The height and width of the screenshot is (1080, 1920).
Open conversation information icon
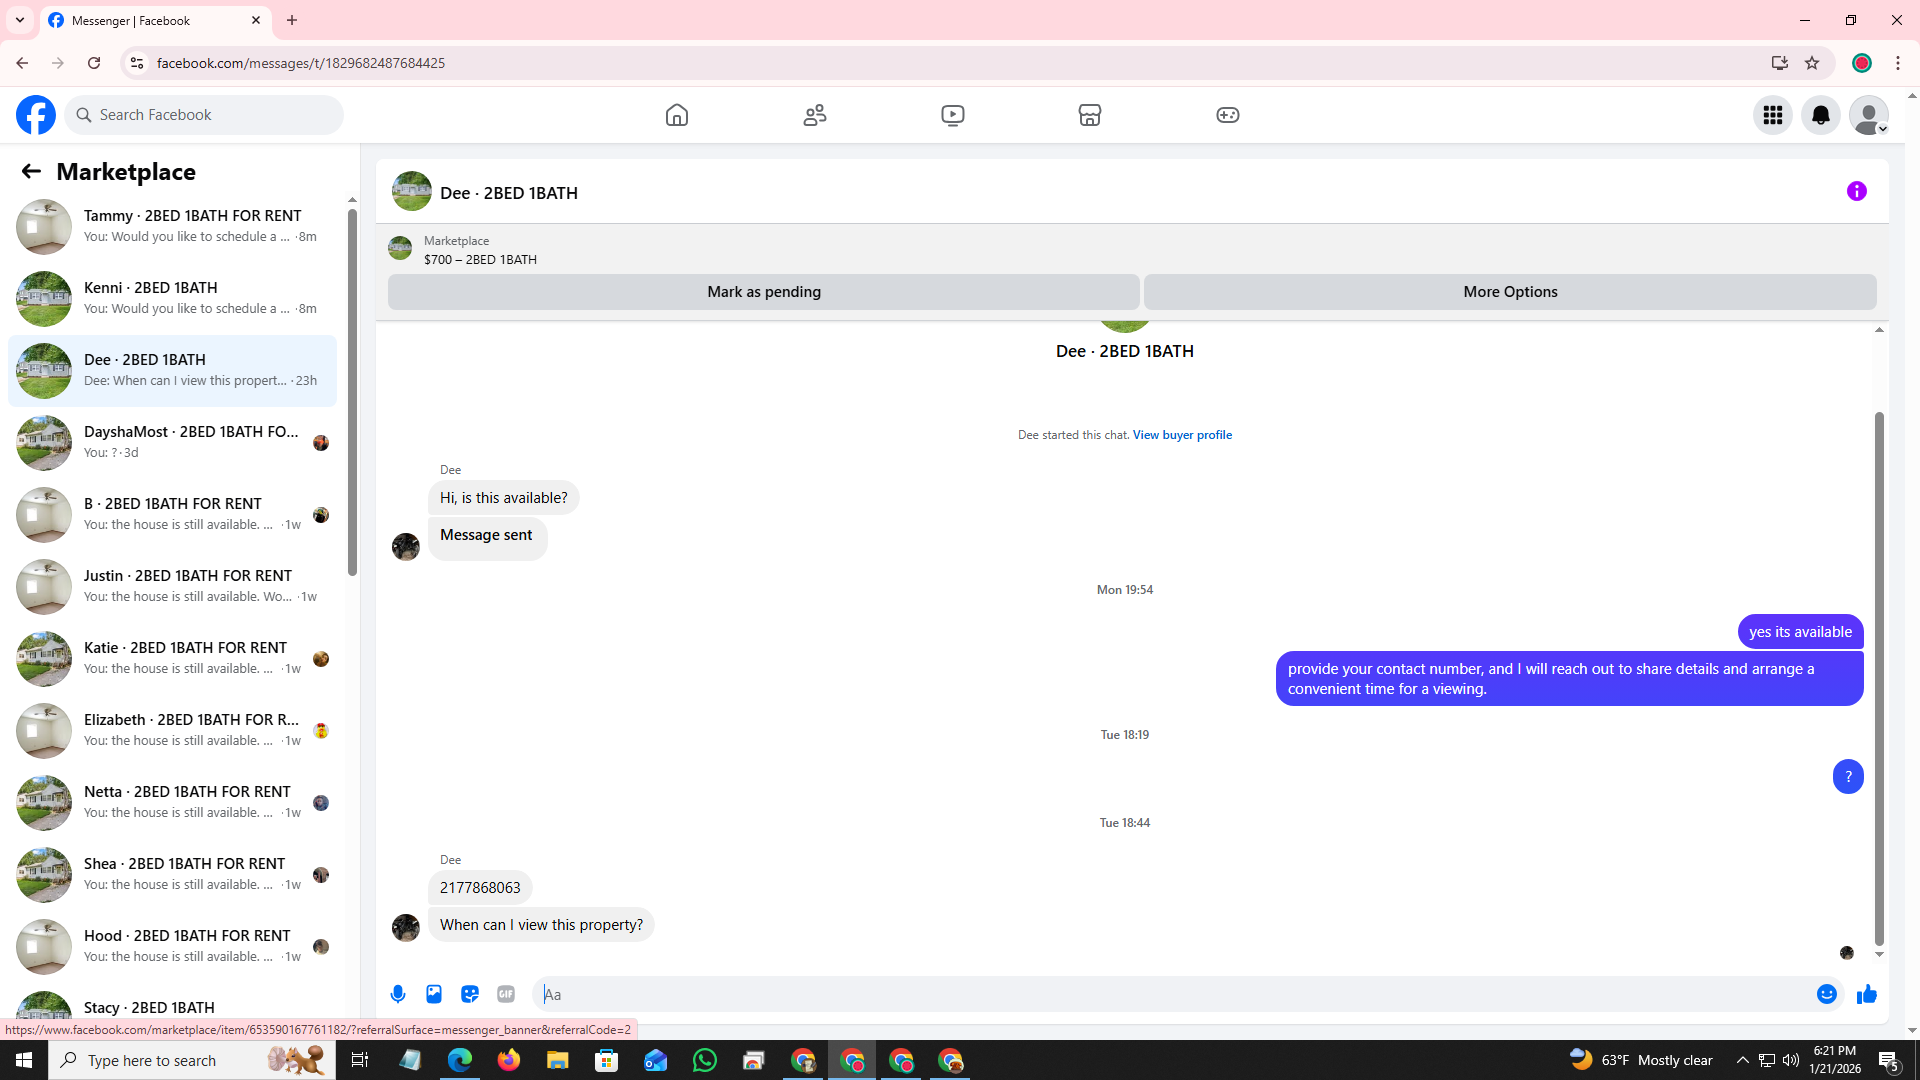pos(1856,191)
